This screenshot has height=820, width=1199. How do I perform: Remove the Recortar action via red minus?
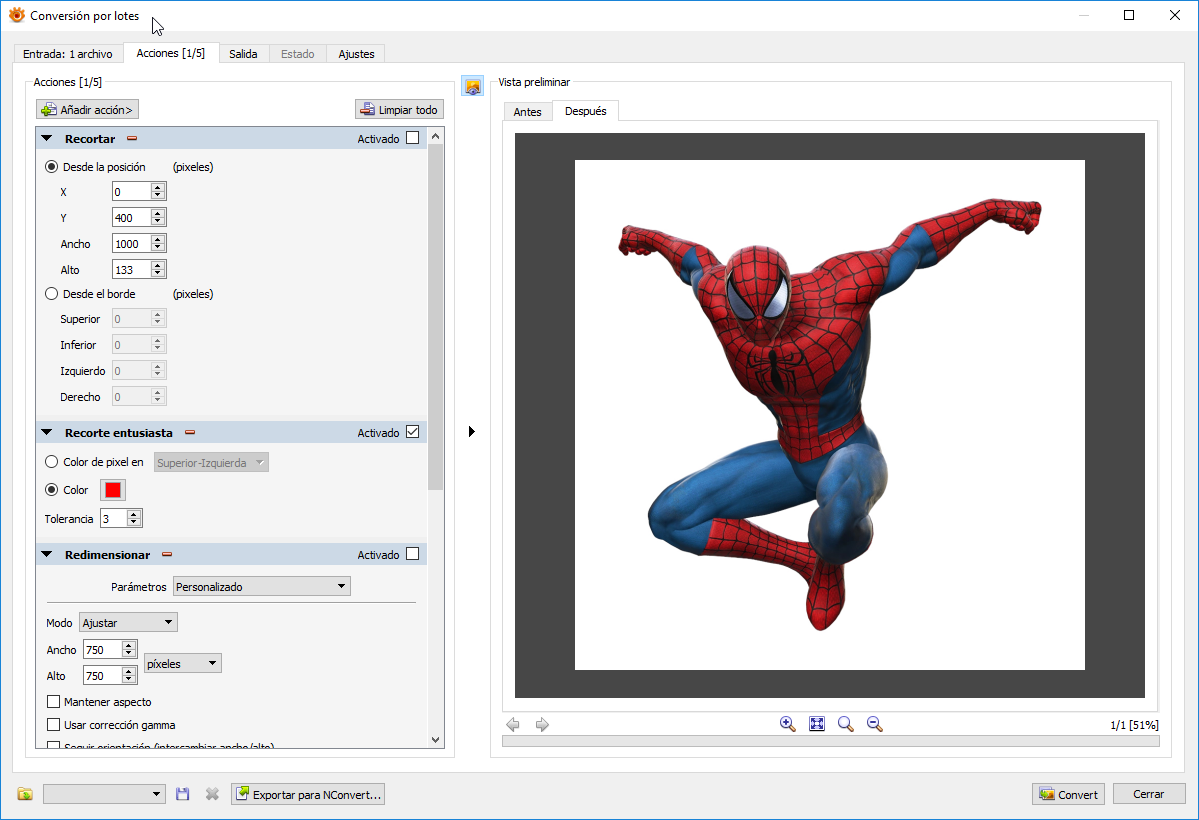coord(131,139)
